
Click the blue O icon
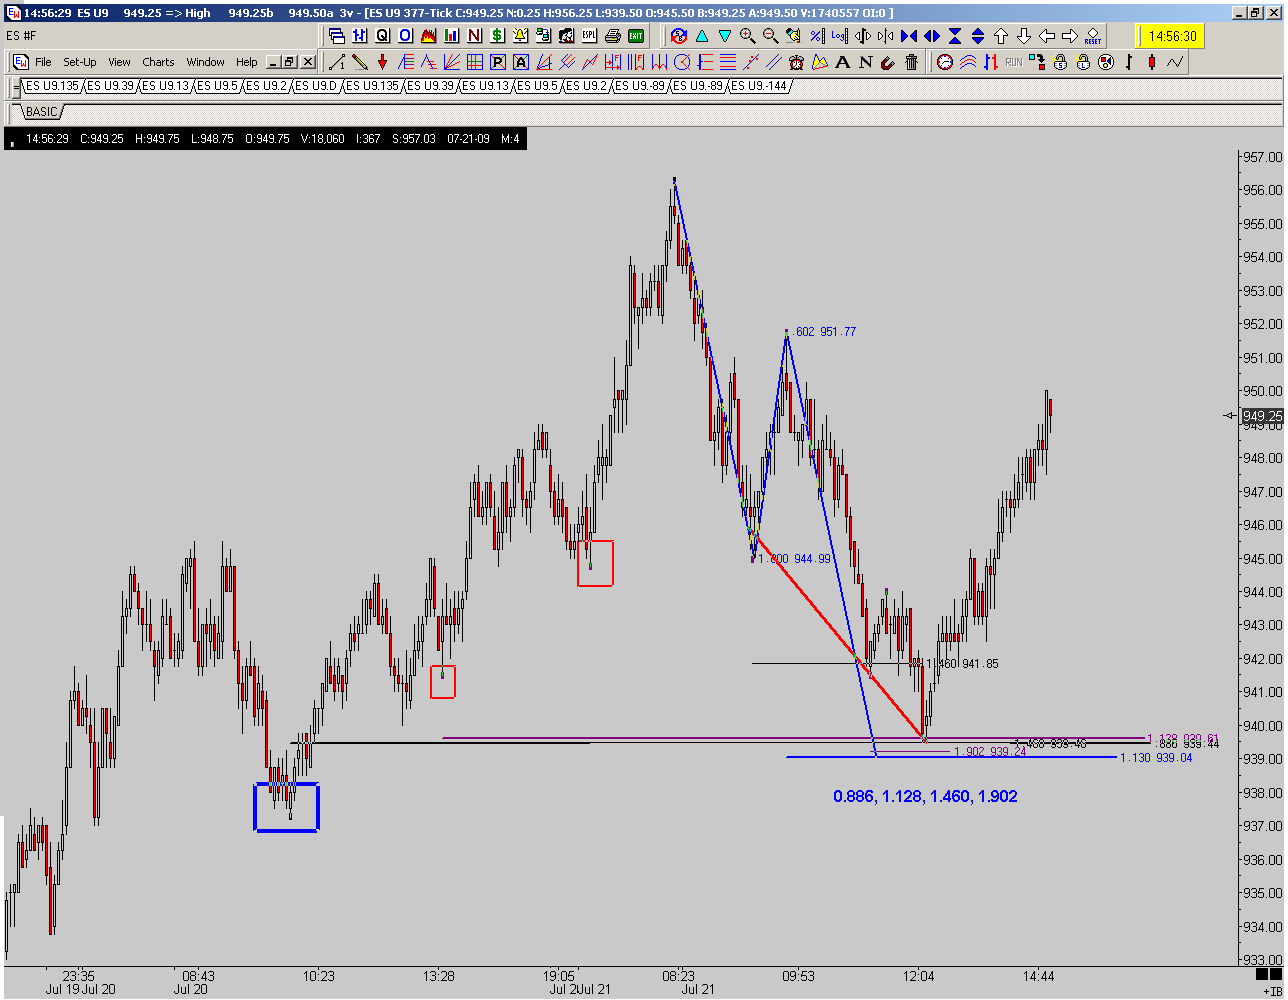405,36
